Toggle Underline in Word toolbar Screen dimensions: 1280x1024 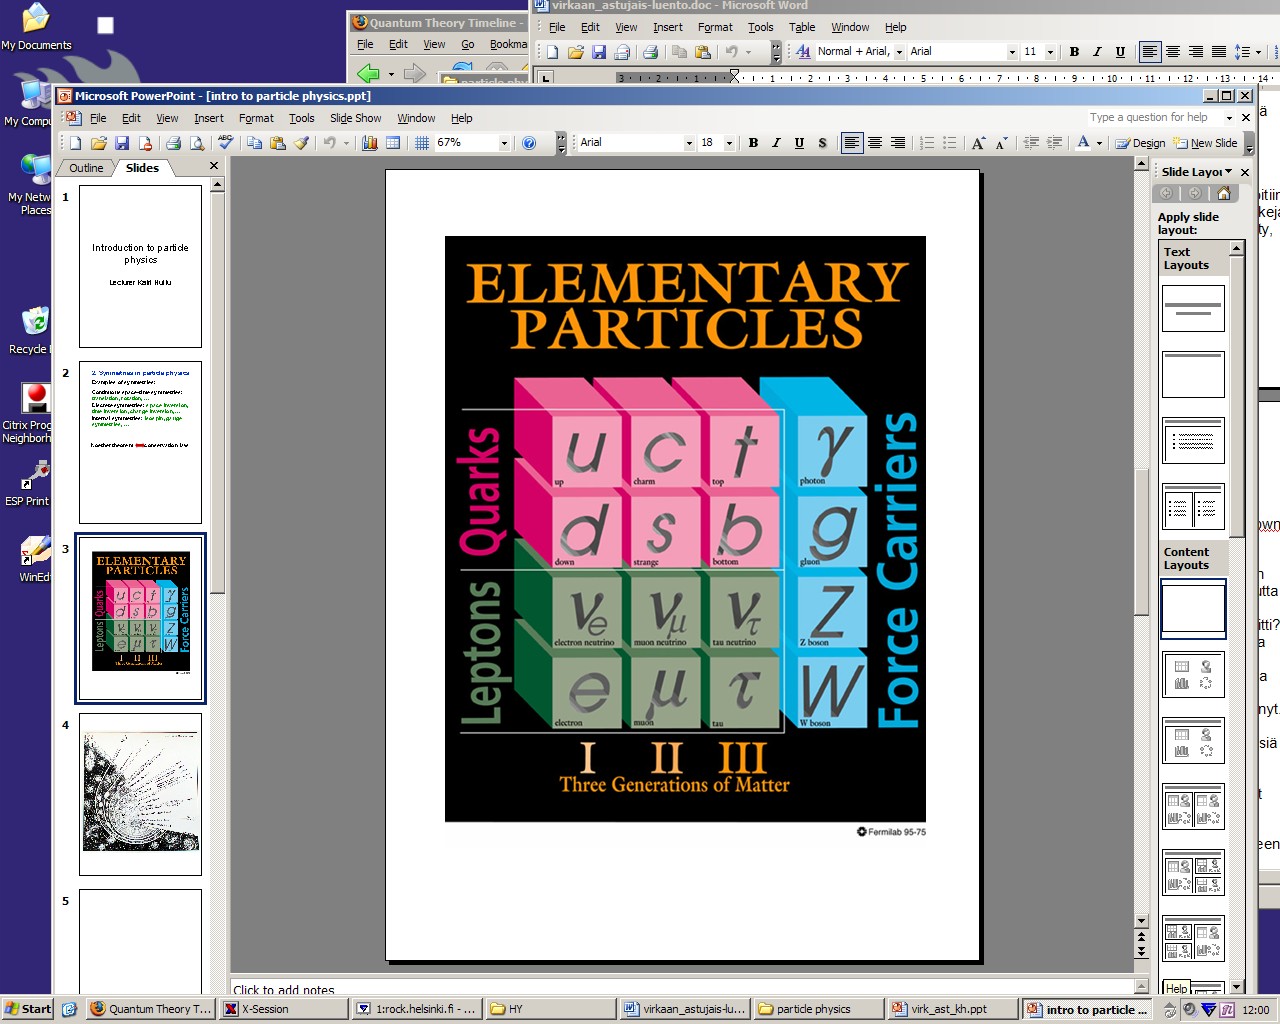[1120, 51]
